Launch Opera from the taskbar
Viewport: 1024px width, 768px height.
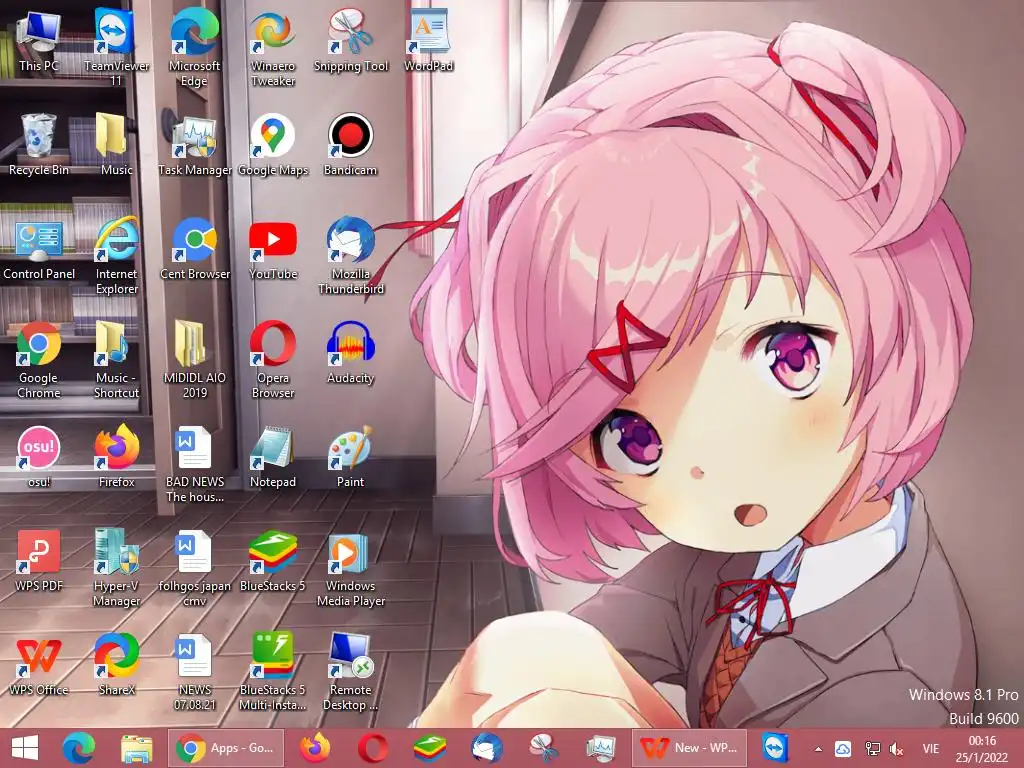[373, 748]
